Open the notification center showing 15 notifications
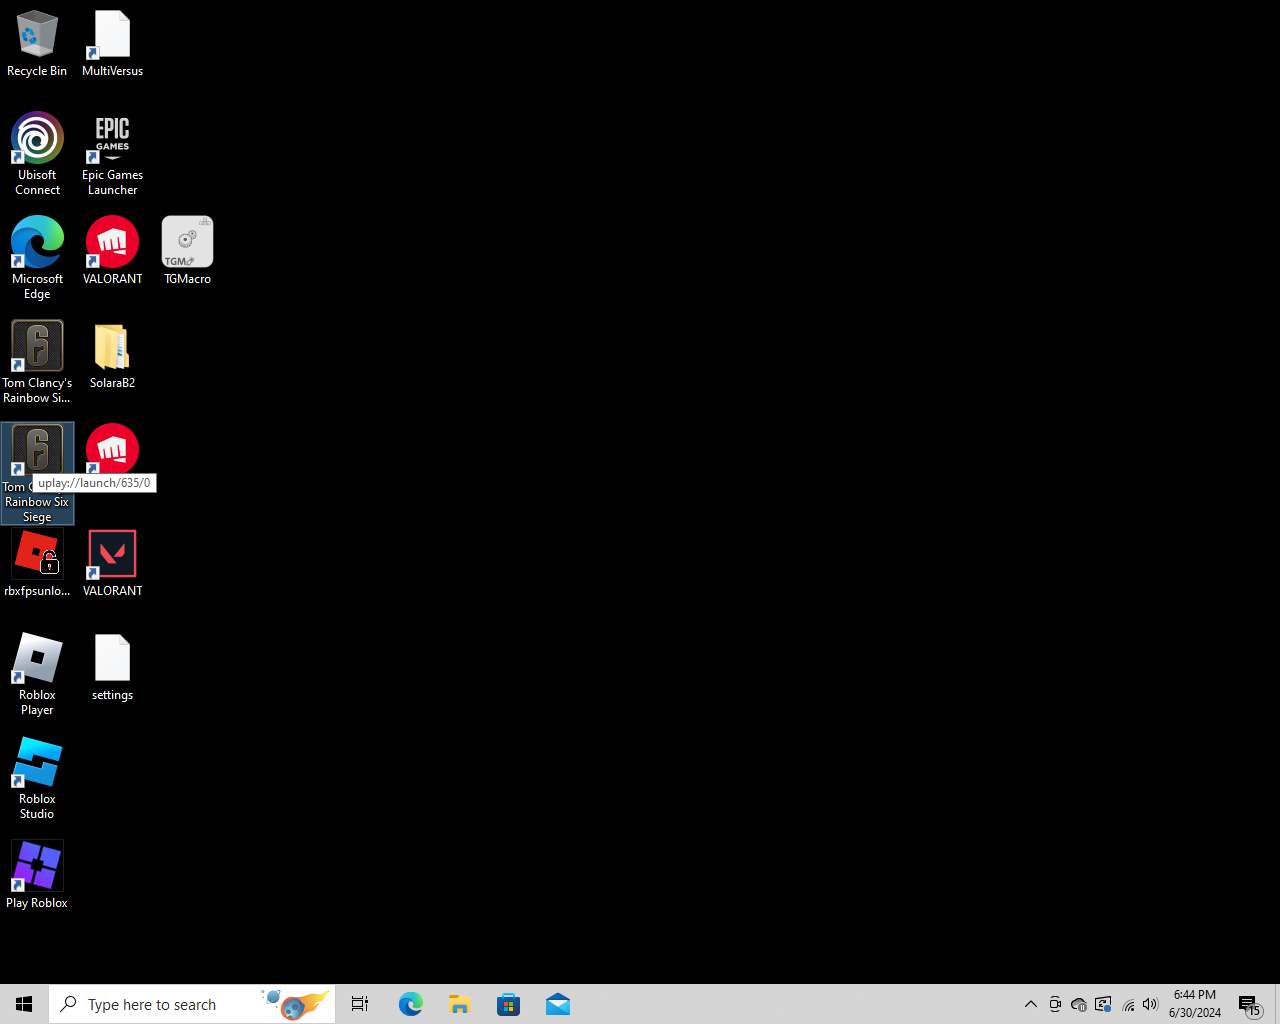 (1249, 1004)
